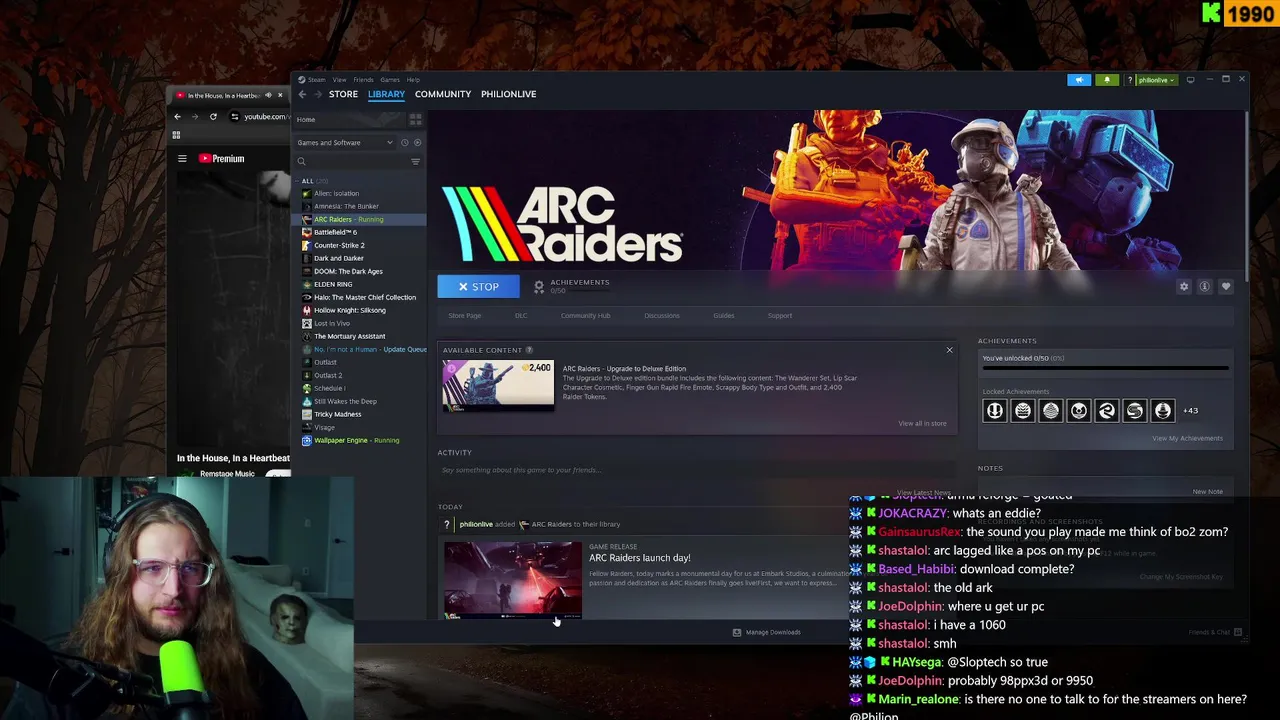This screenshot has width=1280, height=720.
Task: Select DOOM: The Dark Ages in library
Action: pyautogui.click(x=348, y=272)
